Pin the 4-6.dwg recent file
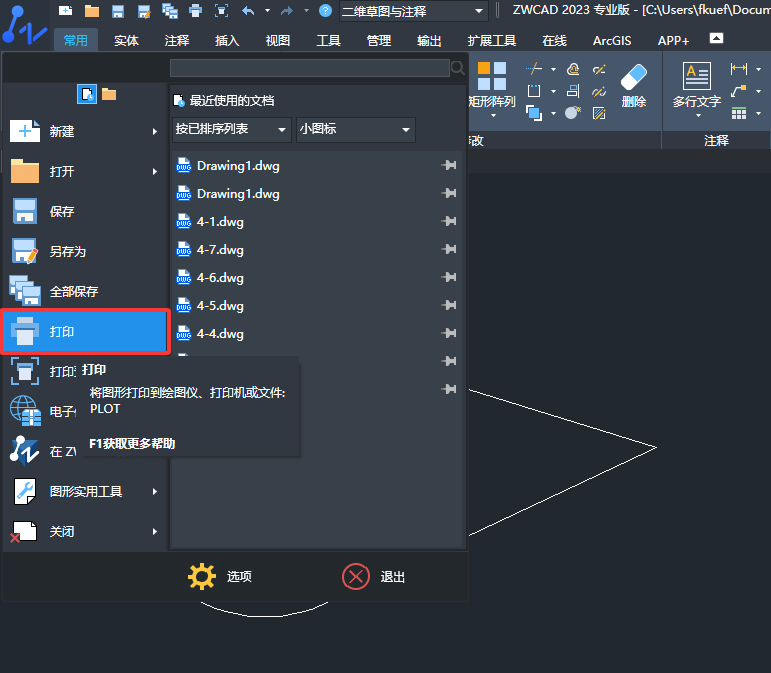This screenshot has width=771, height=673. (x=449, y=277)
